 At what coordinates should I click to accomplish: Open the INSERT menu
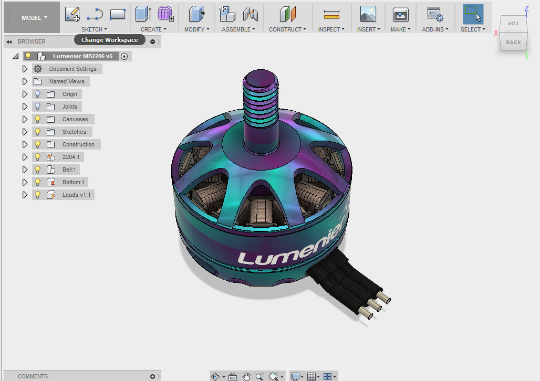coord(368,29)
